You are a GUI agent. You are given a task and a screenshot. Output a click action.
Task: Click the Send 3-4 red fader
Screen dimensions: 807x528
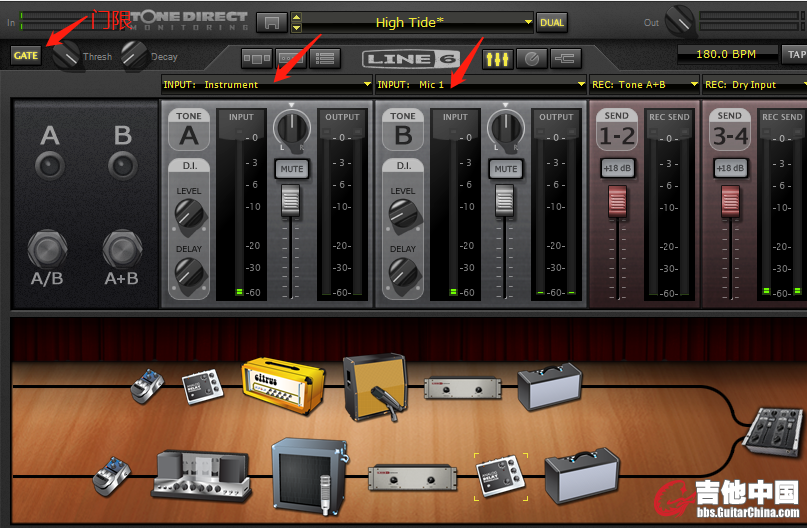click(x=730, y=202)
